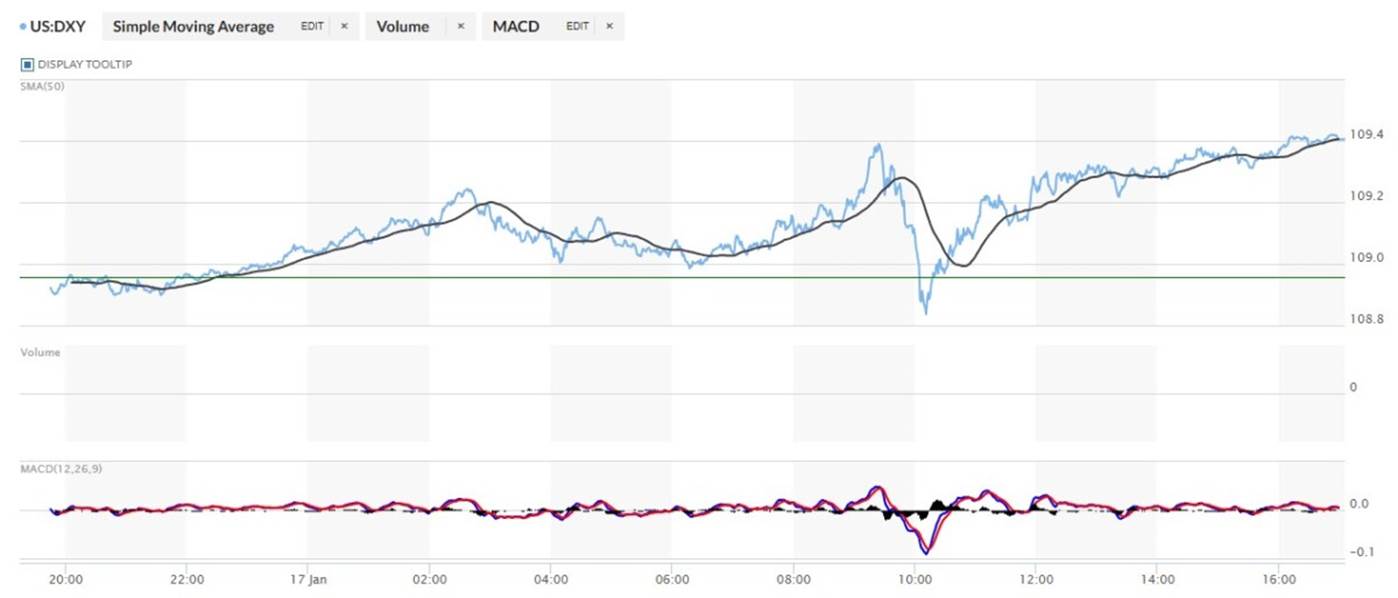Viewport: 1398px width, 598px height.
Task: Remove the MACD indicator
Action: pyautogui.click(x=609, y=27)
